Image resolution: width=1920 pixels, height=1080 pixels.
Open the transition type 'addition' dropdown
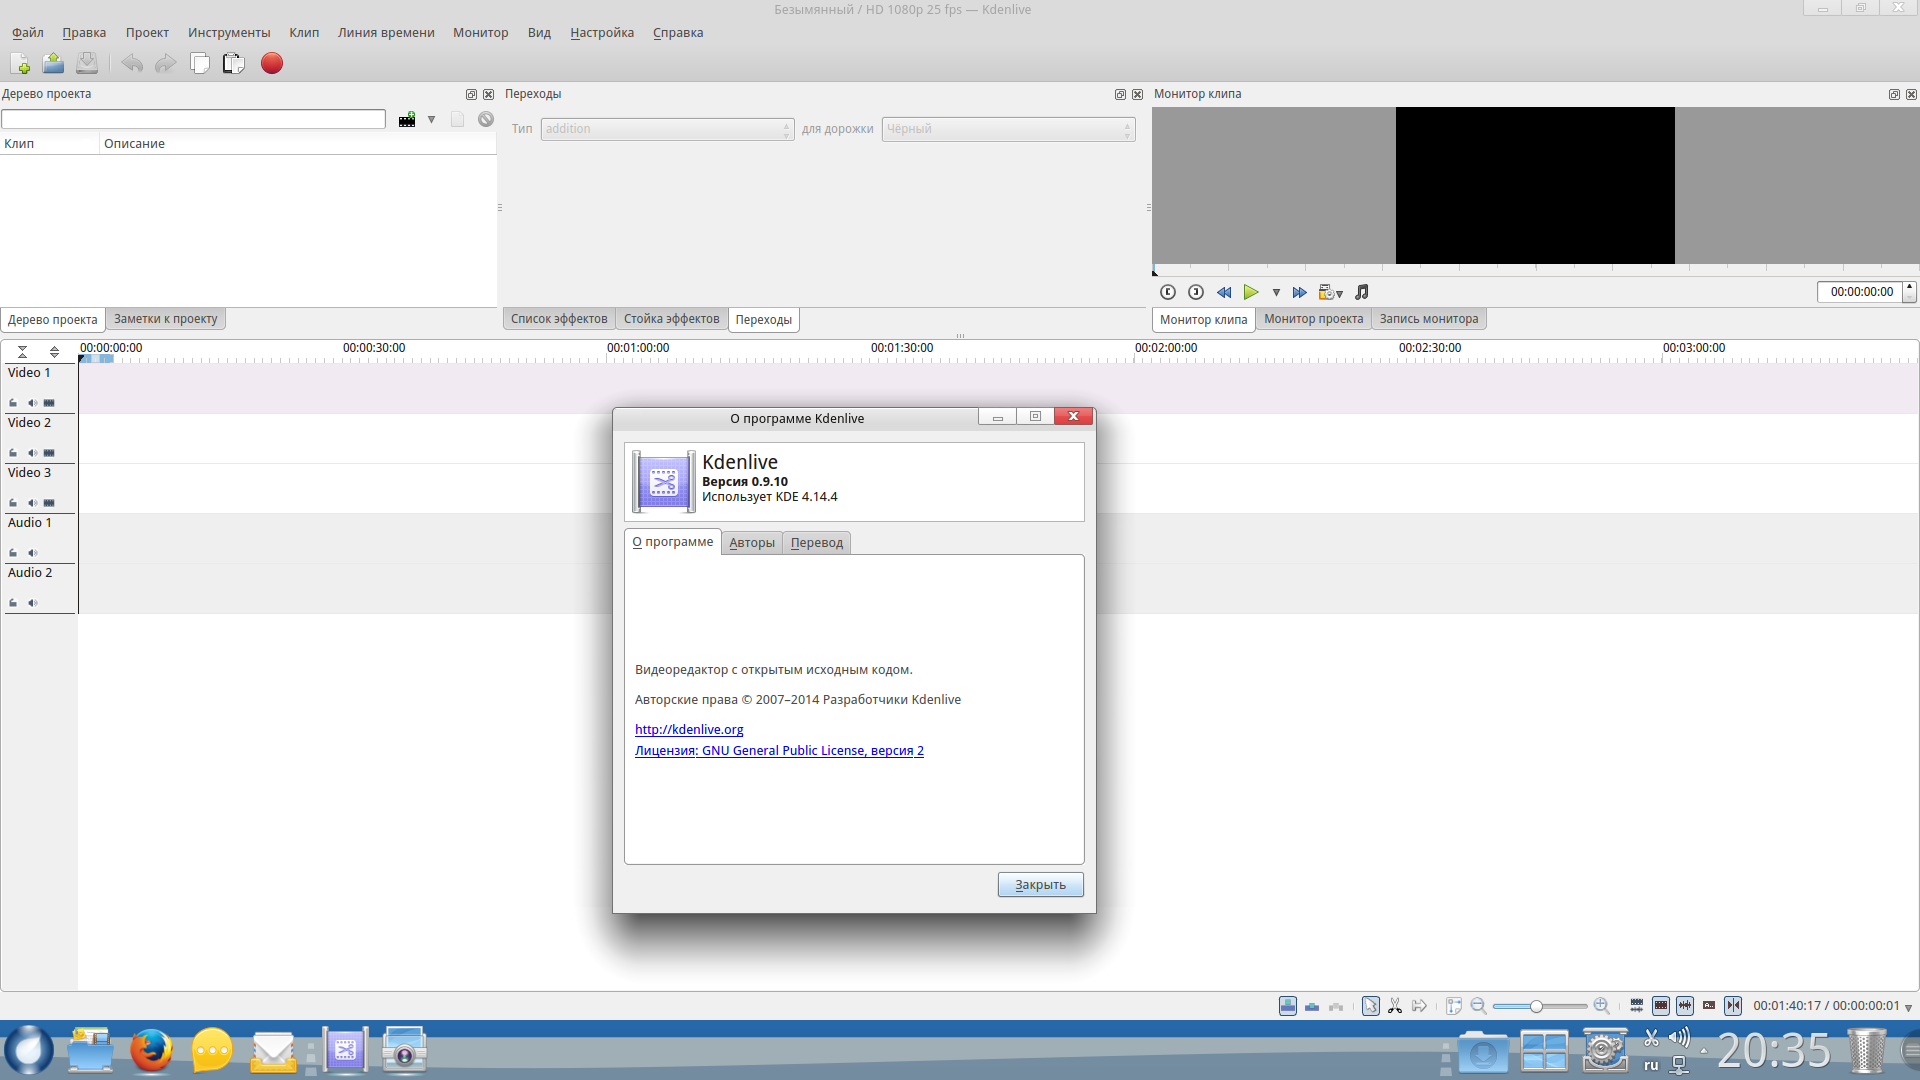click(x=667, y=129)
